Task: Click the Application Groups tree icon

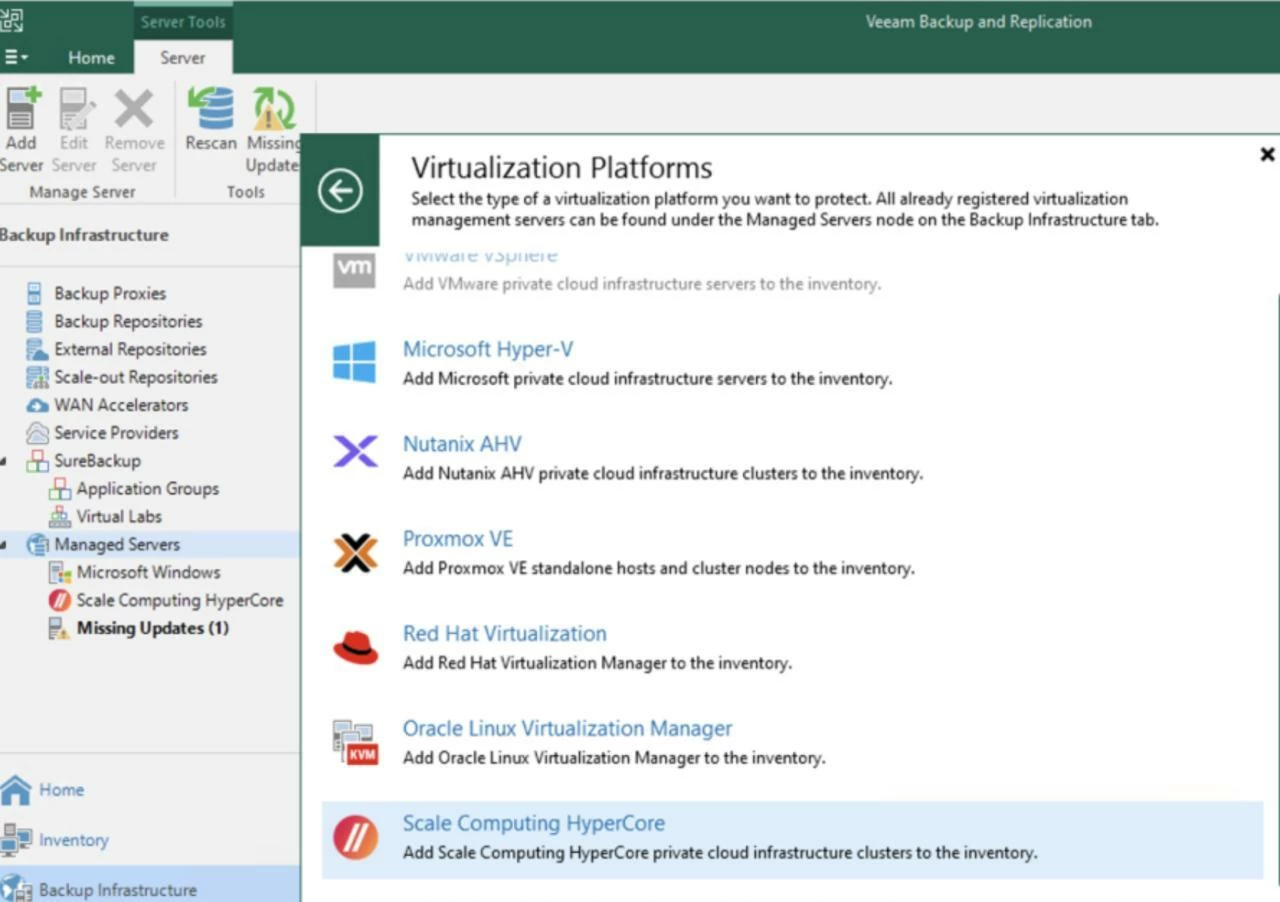Action: point(60,489)
